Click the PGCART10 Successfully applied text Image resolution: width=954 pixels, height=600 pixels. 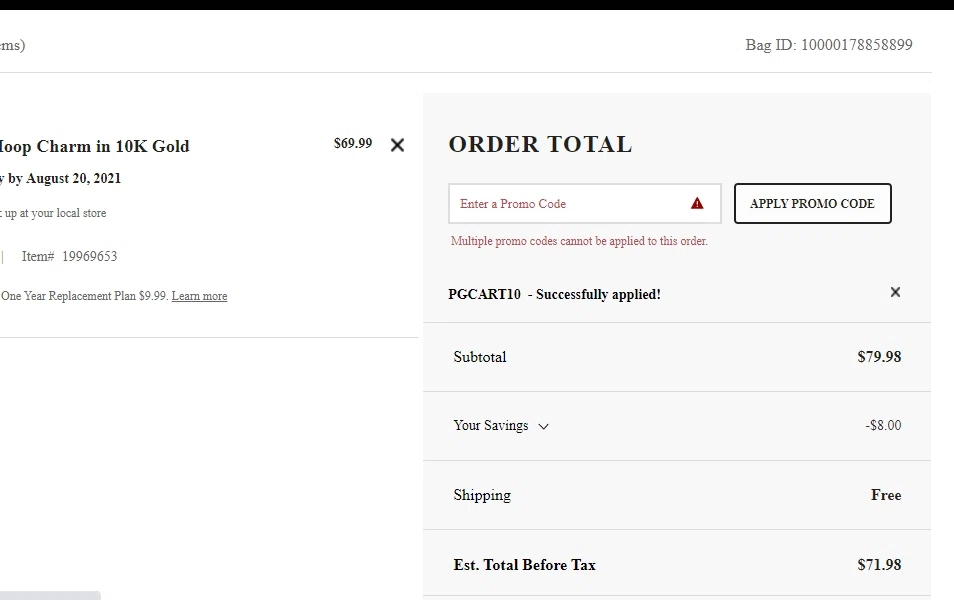point(554,294)
